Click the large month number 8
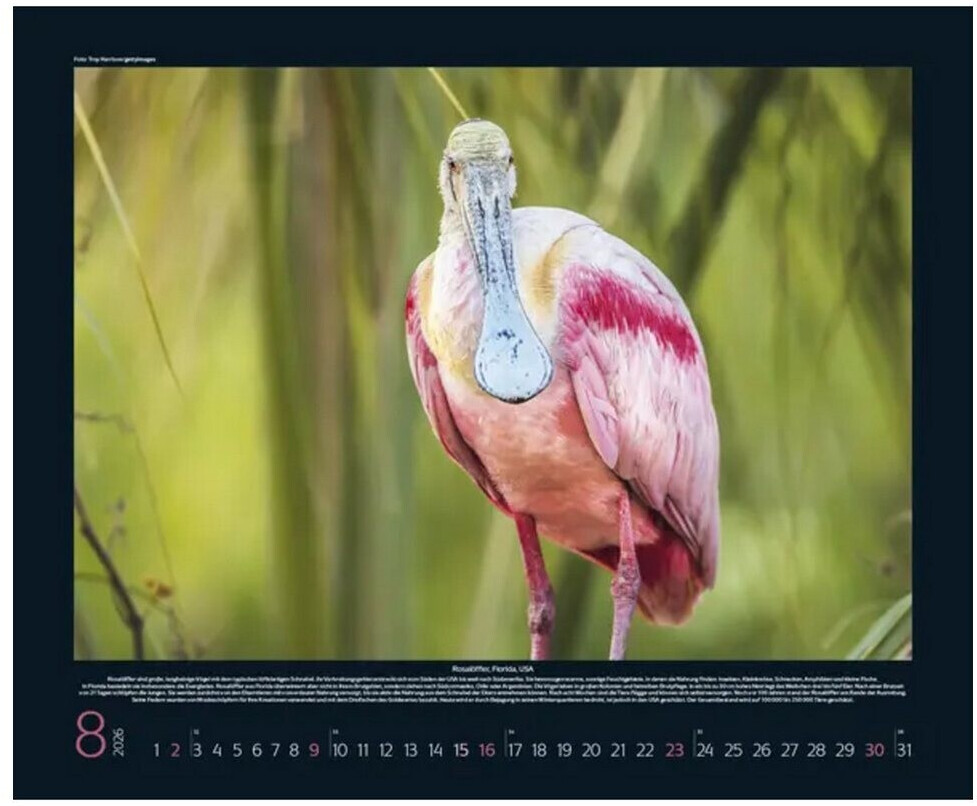The height and width of the screenshot is (806, 977). click(x=90, y=736)
